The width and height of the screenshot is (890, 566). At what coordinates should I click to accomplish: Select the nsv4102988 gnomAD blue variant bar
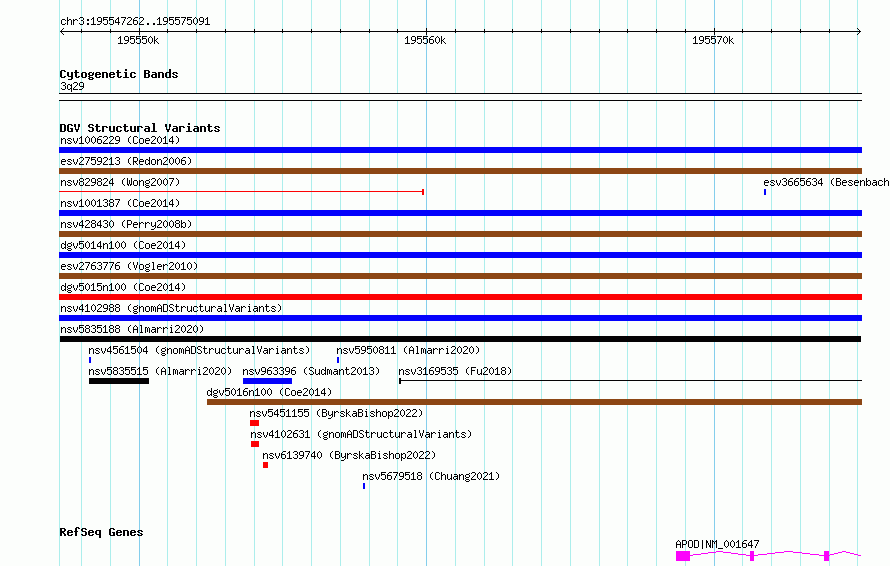point(460,318)
